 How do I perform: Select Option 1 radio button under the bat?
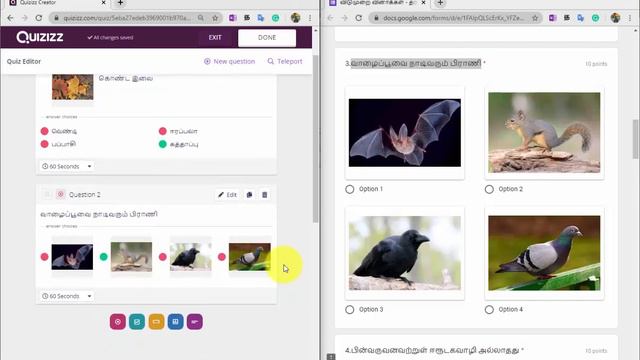coord(350,189)
